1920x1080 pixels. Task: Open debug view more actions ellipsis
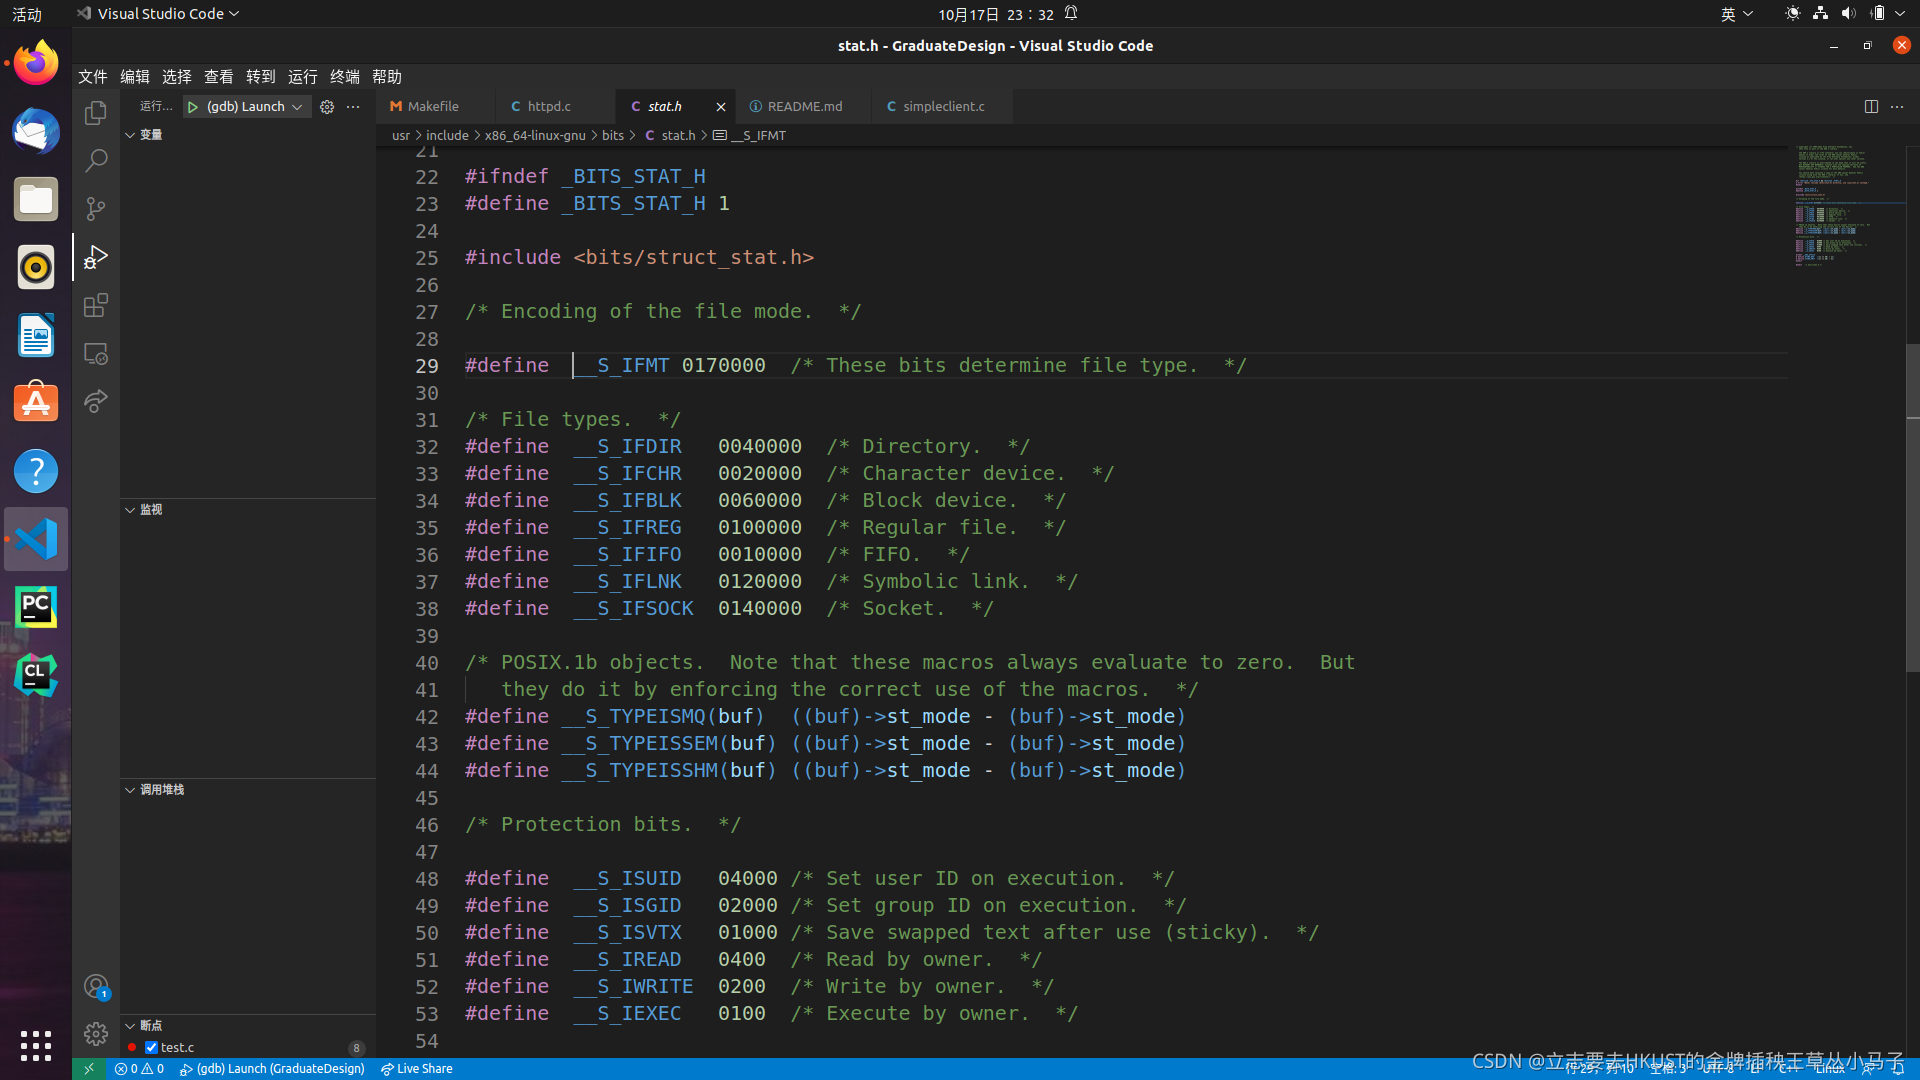(x=353, y=107)
